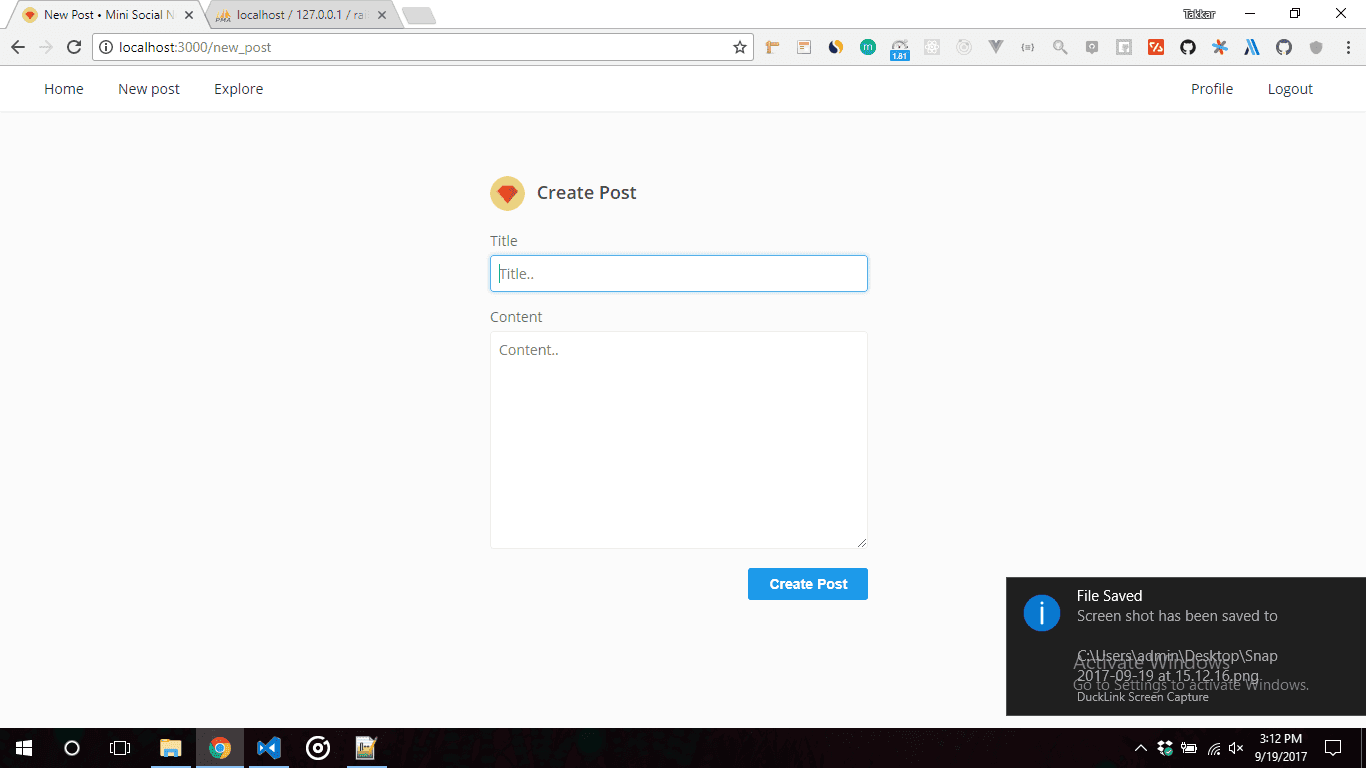This screenshot has height=768, width=1366.
Task: Click the Content textarea resize handle
Action: point(861,542)
